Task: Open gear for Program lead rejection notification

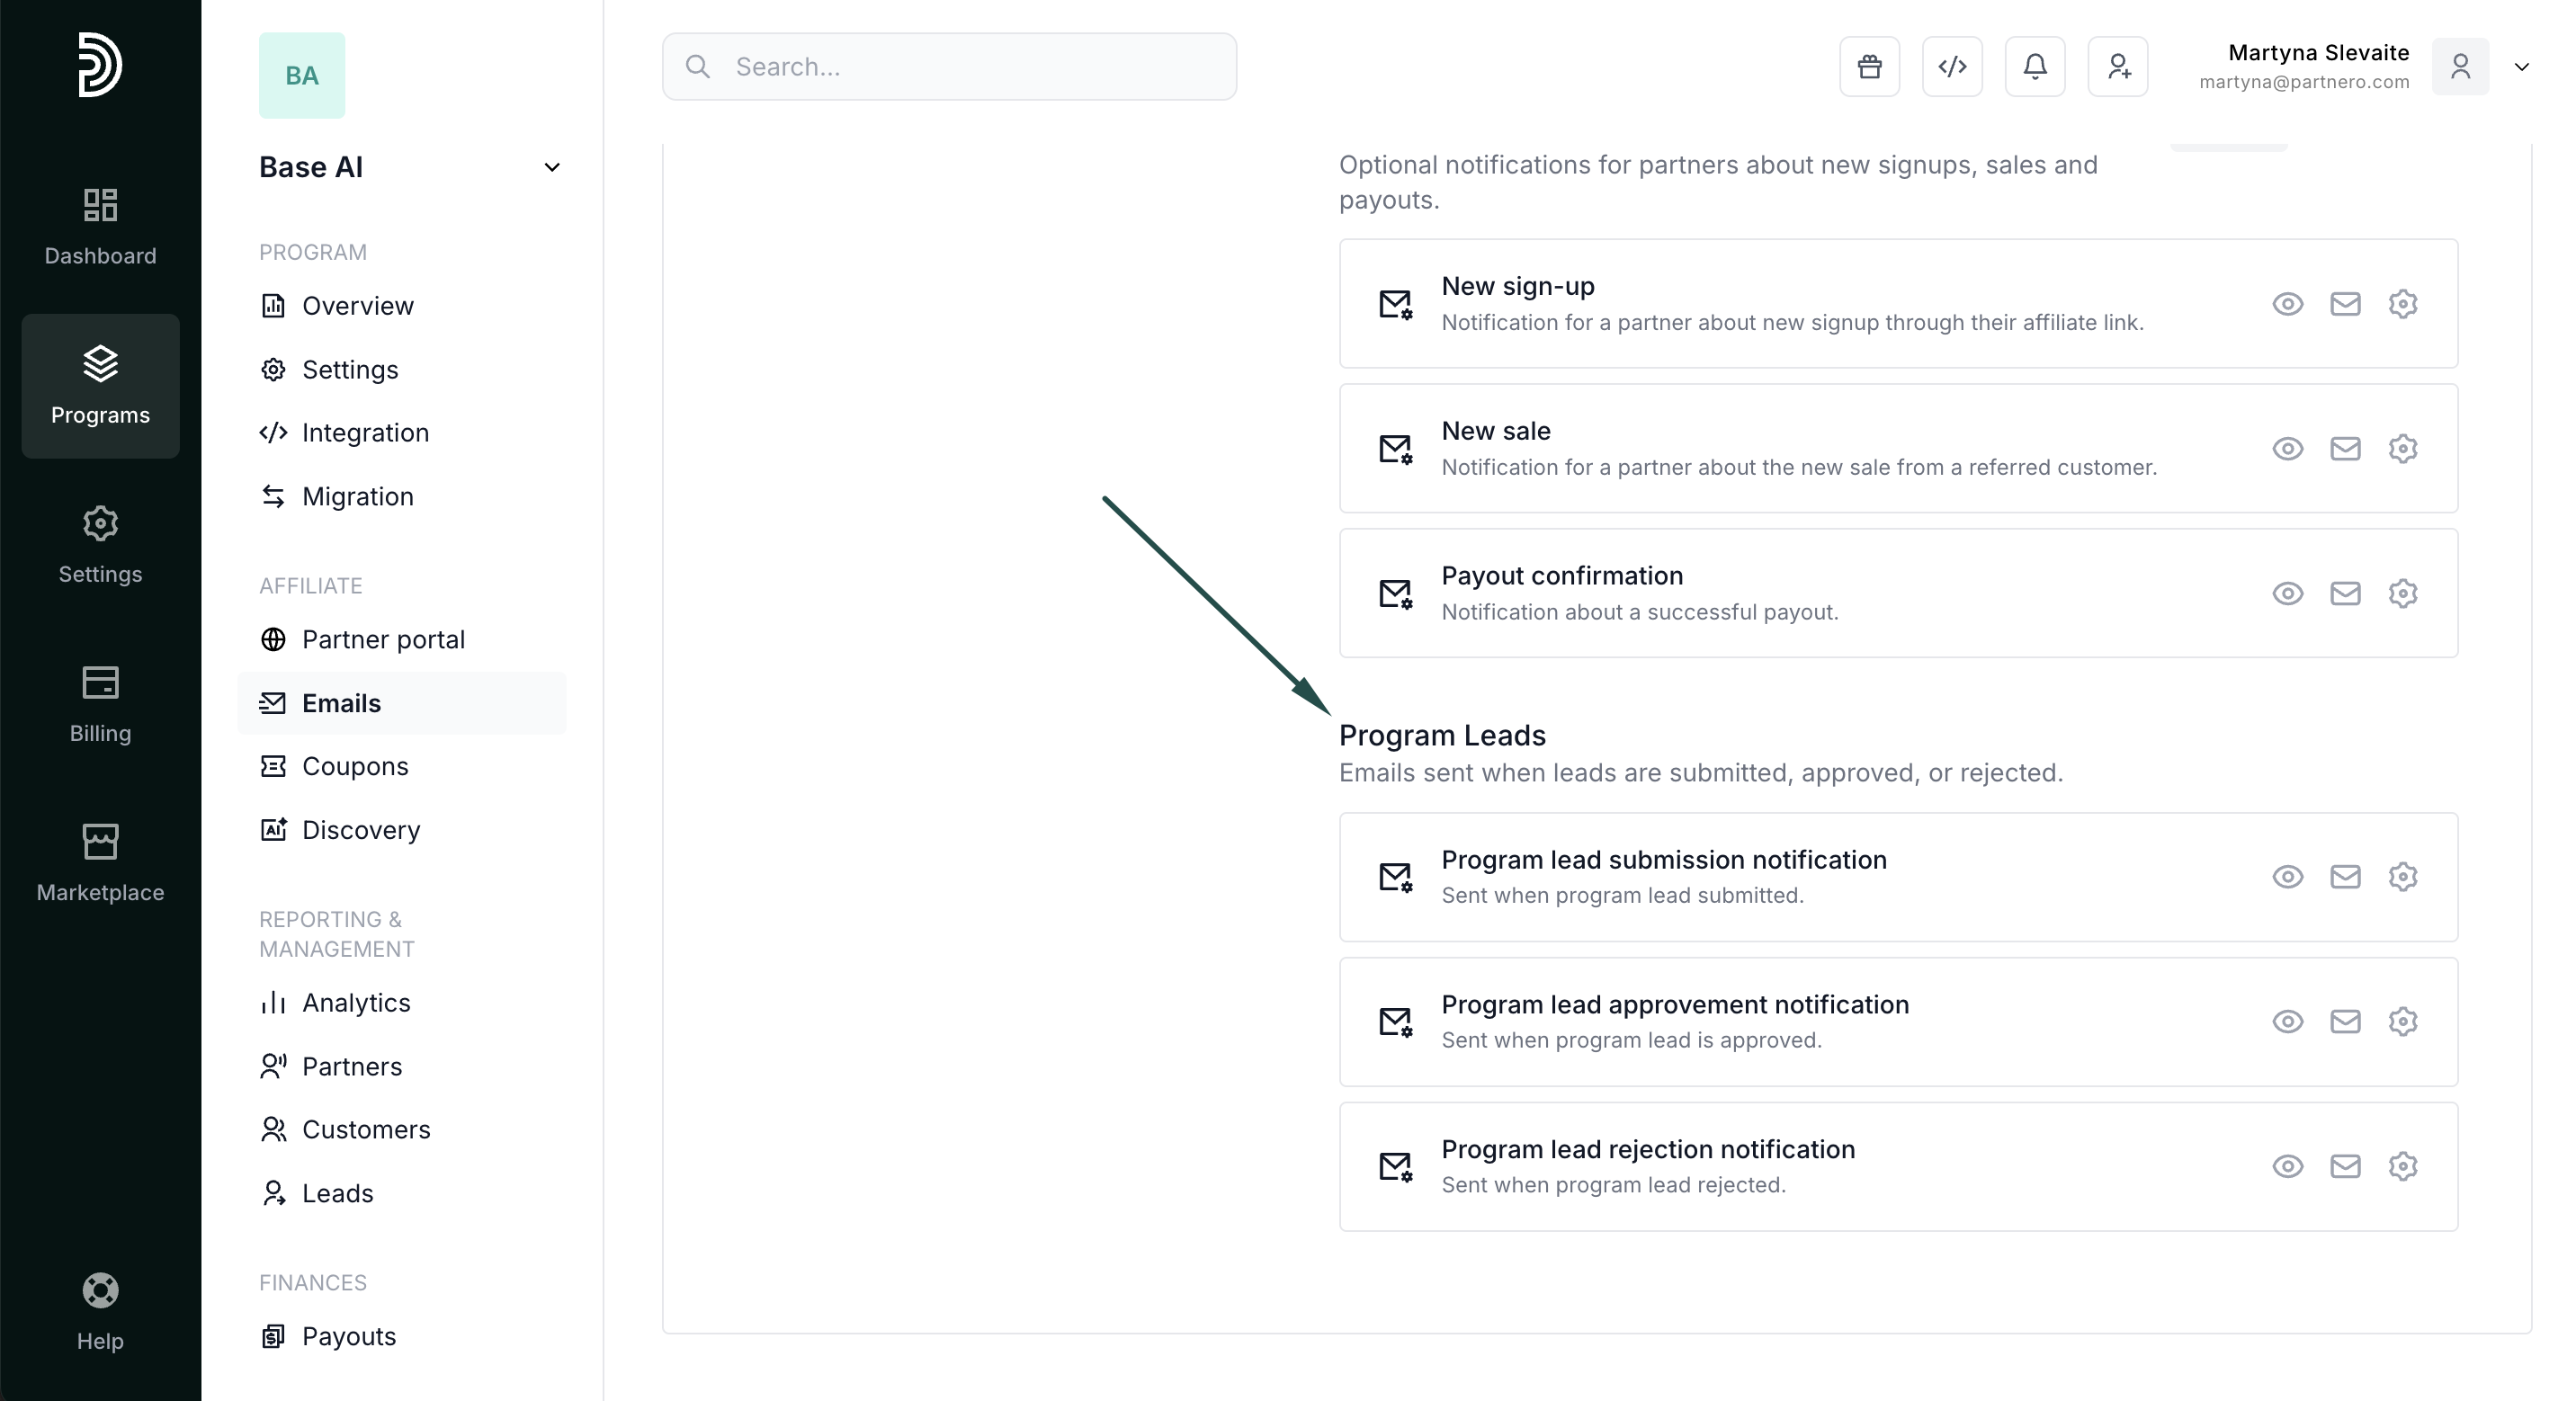Action: 2403,1167
